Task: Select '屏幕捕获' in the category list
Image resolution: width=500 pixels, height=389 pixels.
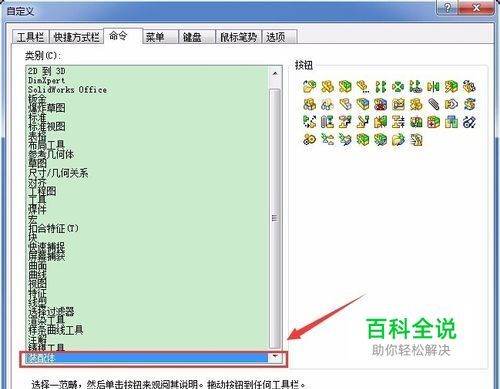Action: click(47, 256)
